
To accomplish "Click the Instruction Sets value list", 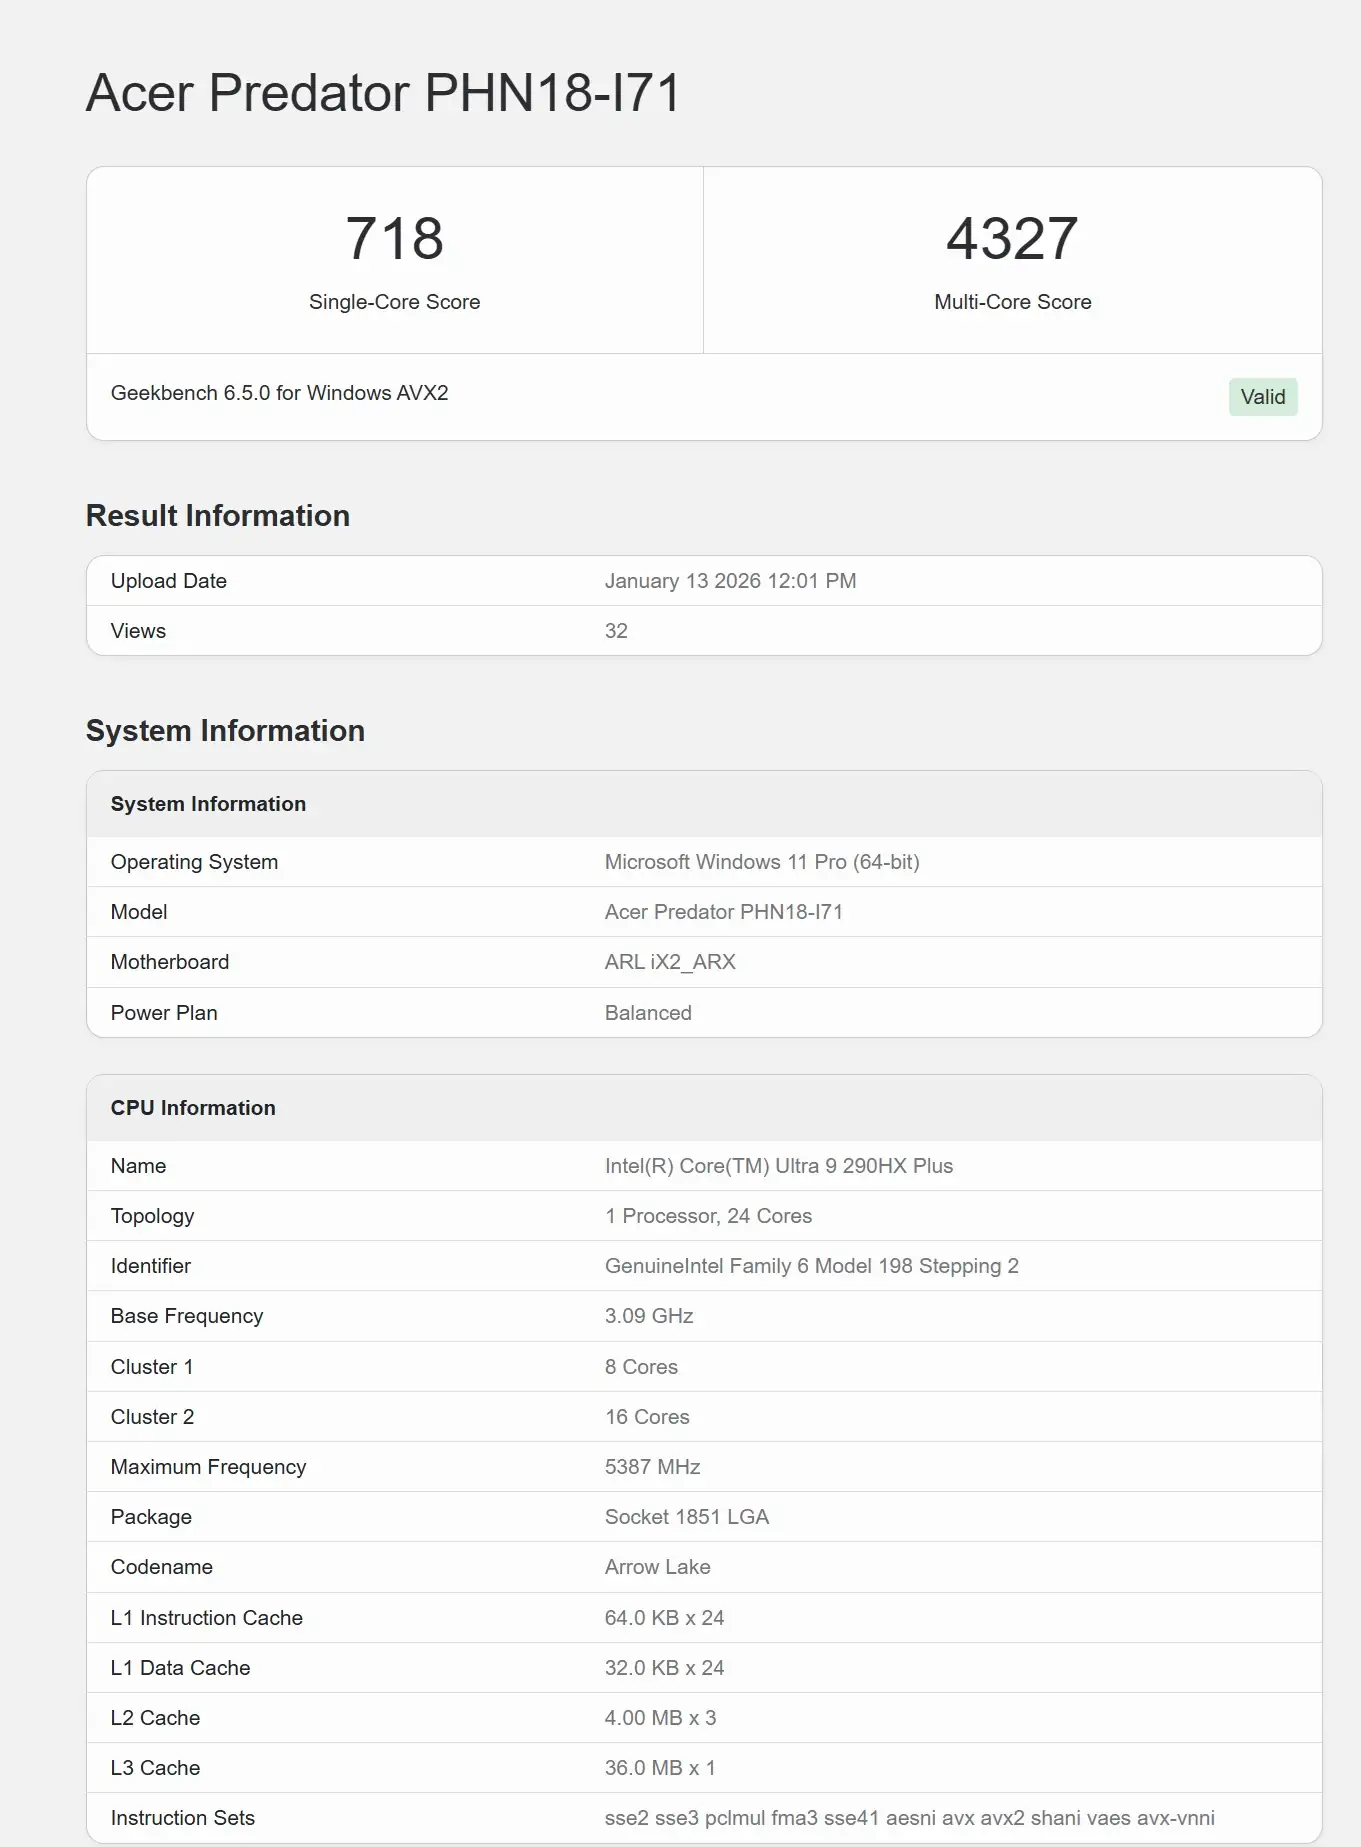I will pyautogui.click(x=910, y=1818).
